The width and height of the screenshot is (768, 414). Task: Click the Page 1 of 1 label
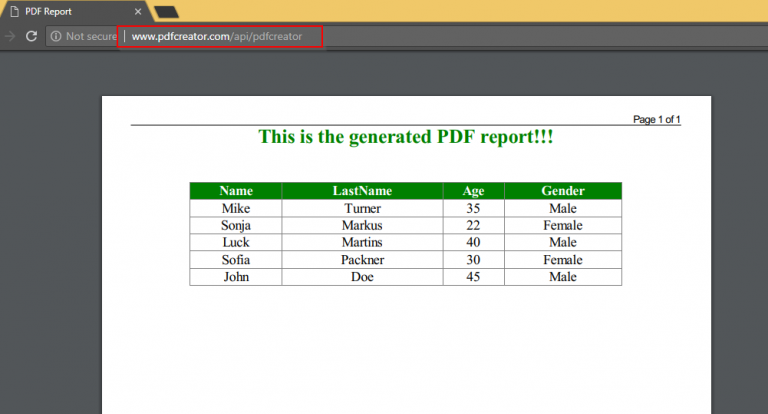tap(656, 119)
